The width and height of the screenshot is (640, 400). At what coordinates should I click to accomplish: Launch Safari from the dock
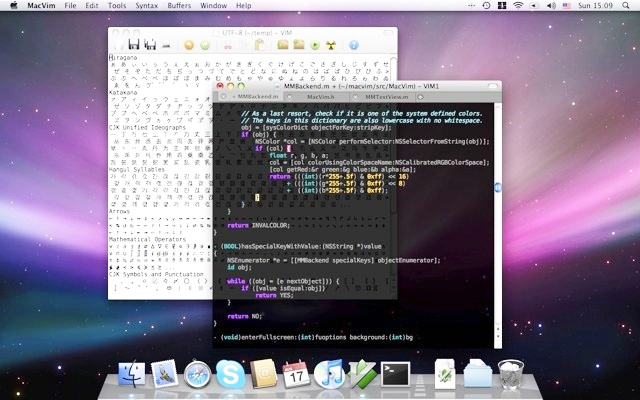(x=198, y=375)
